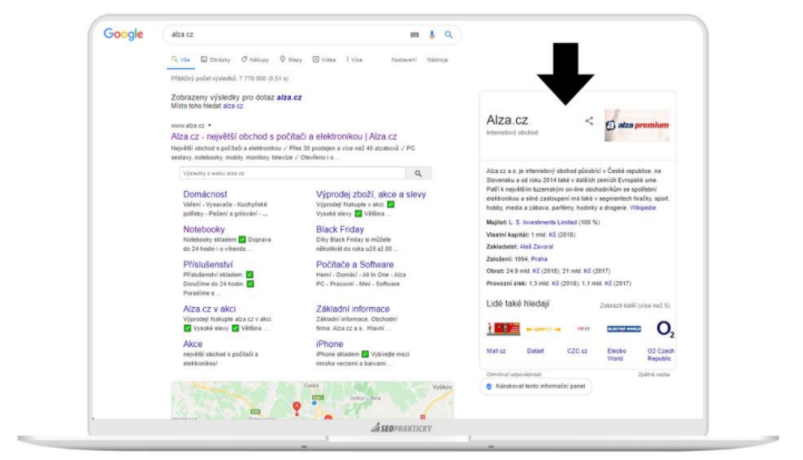Open the Více menu
Viewport: 803px width, 460px height.
[x=354, y=60]
